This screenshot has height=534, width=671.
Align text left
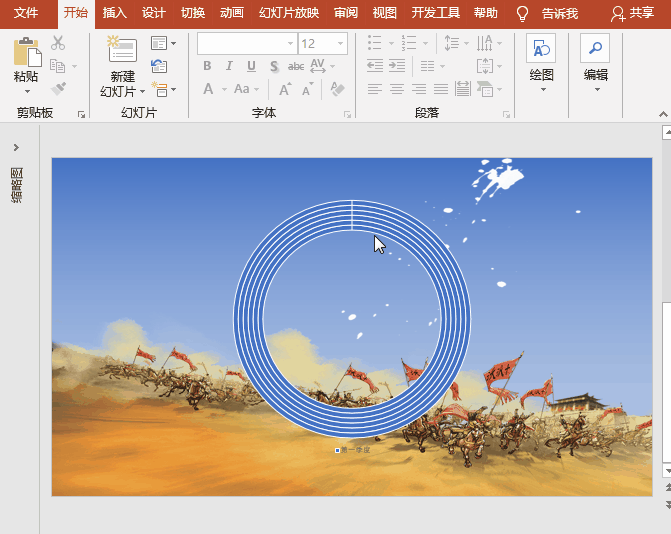[x=375, y=89]
